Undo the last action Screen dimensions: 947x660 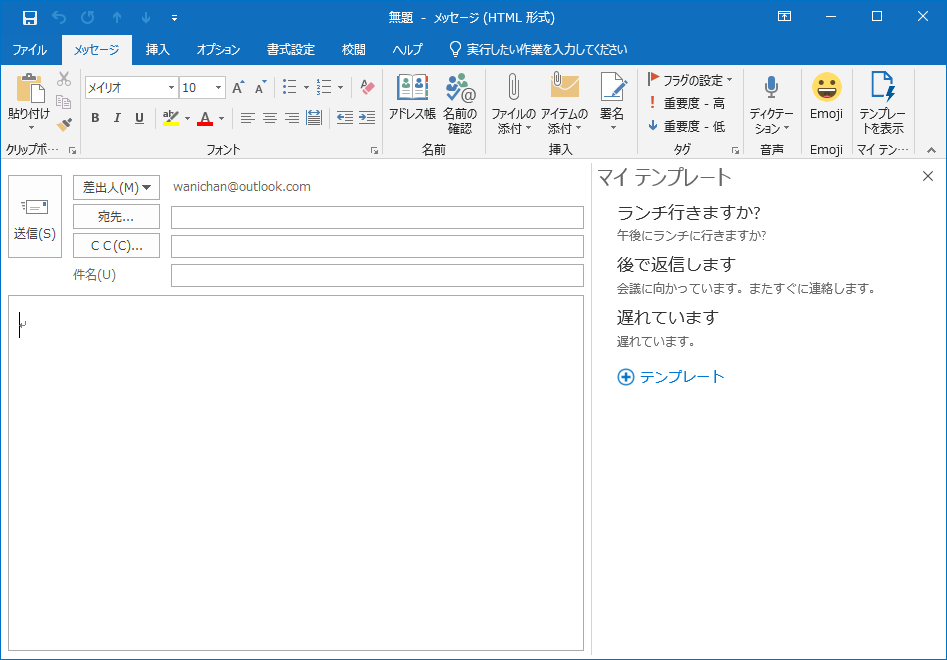click(x=59, y=18)
